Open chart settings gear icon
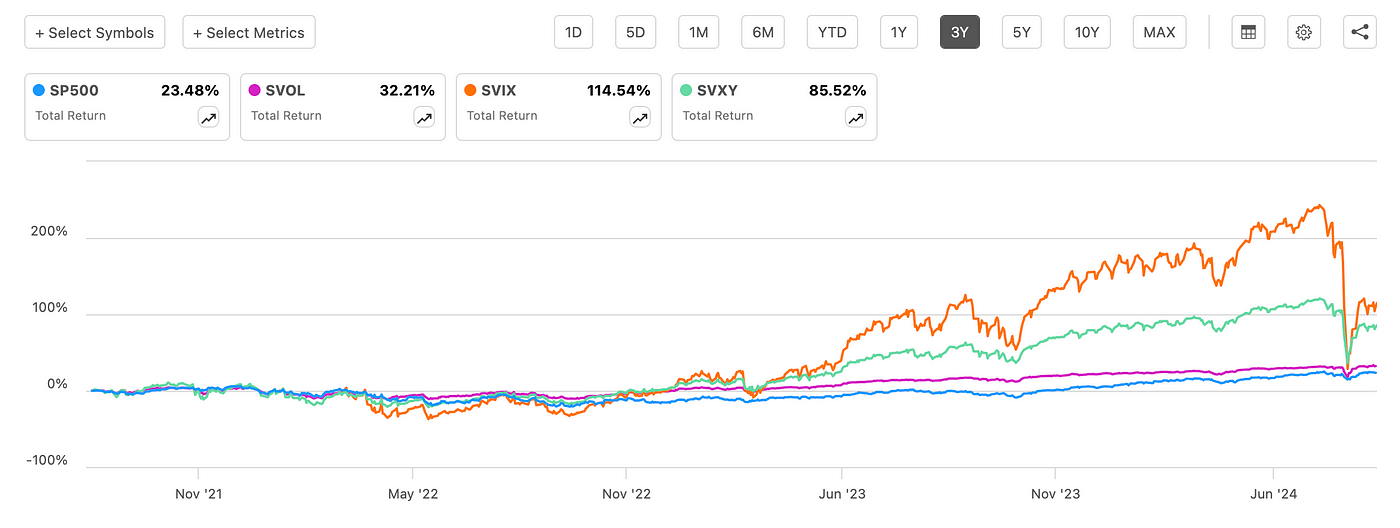 [1304, 32]
